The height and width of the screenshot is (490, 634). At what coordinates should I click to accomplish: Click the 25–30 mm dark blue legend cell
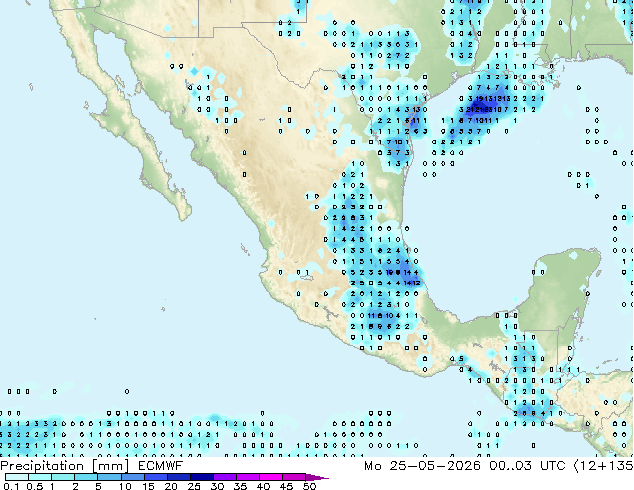point(201,477)
